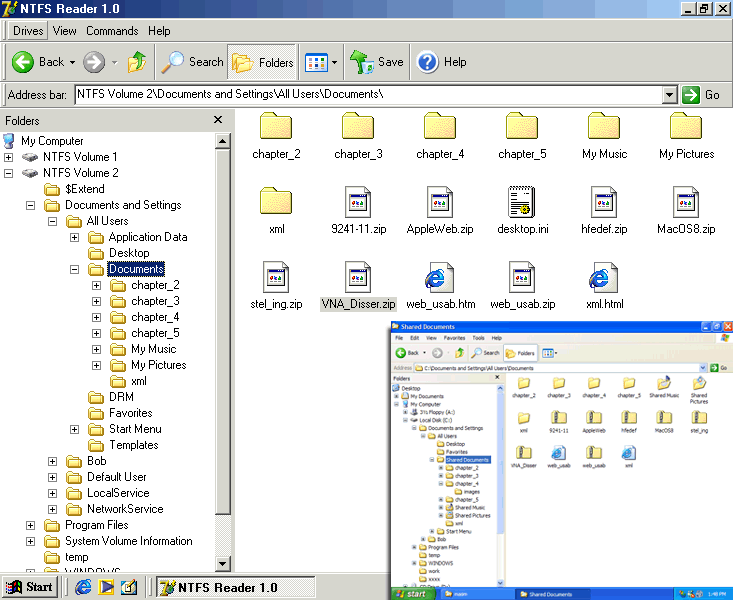
Task: Click the Save toolbar icon
Action: (361, 62)
